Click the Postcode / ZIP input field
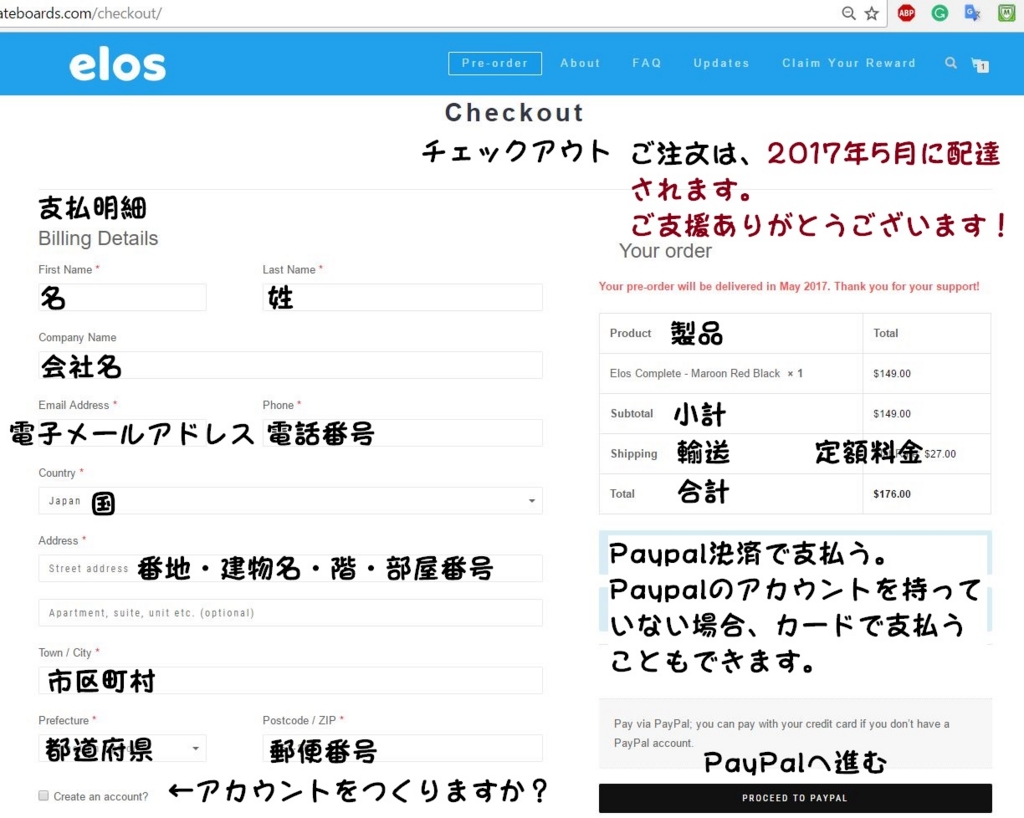Screen dimensions: 1024x818 tap(402, 748)
